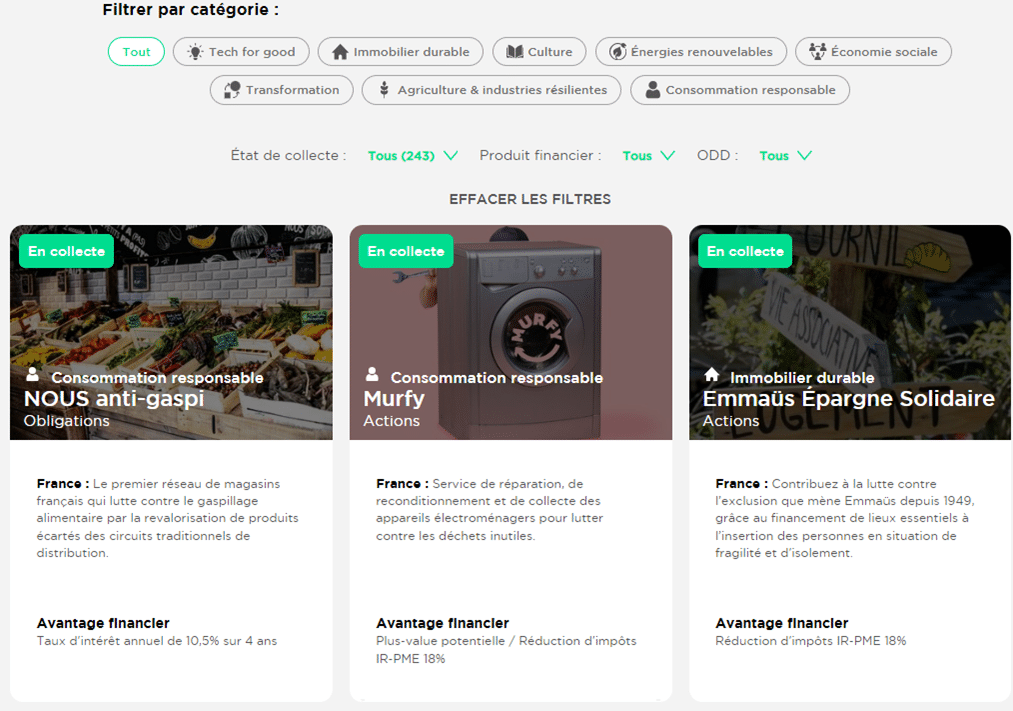Click chevron next to Tous (243)
Viewport: 1013px width, 711px height.
[450, 156]
